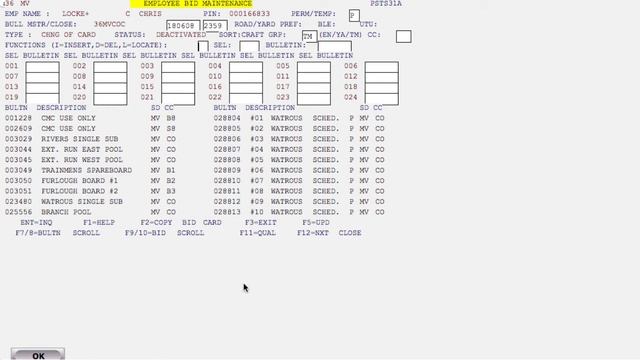Click bulletin selection box 015

(178, 88)
